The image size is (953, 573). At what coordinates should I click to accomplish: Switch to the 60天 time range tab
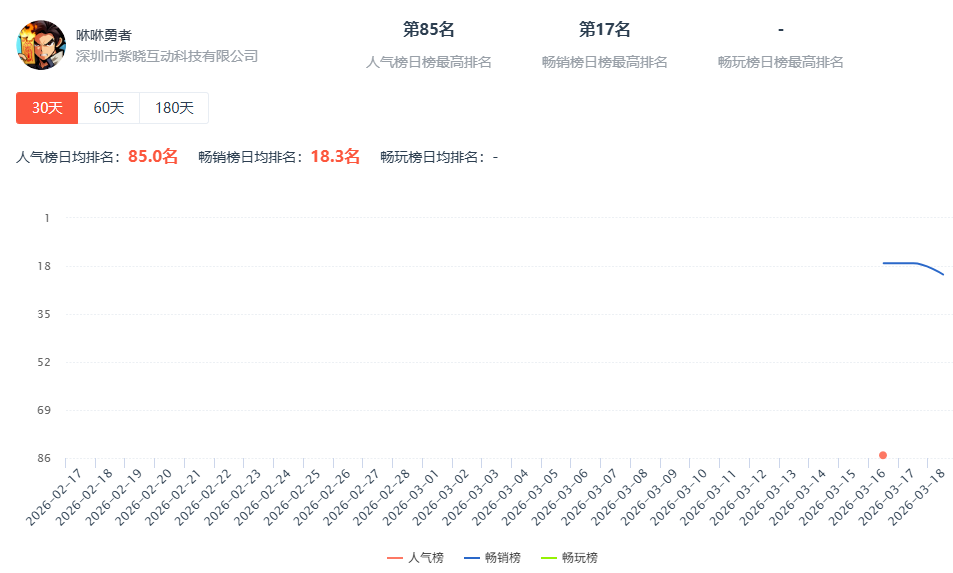pos(109,108)
